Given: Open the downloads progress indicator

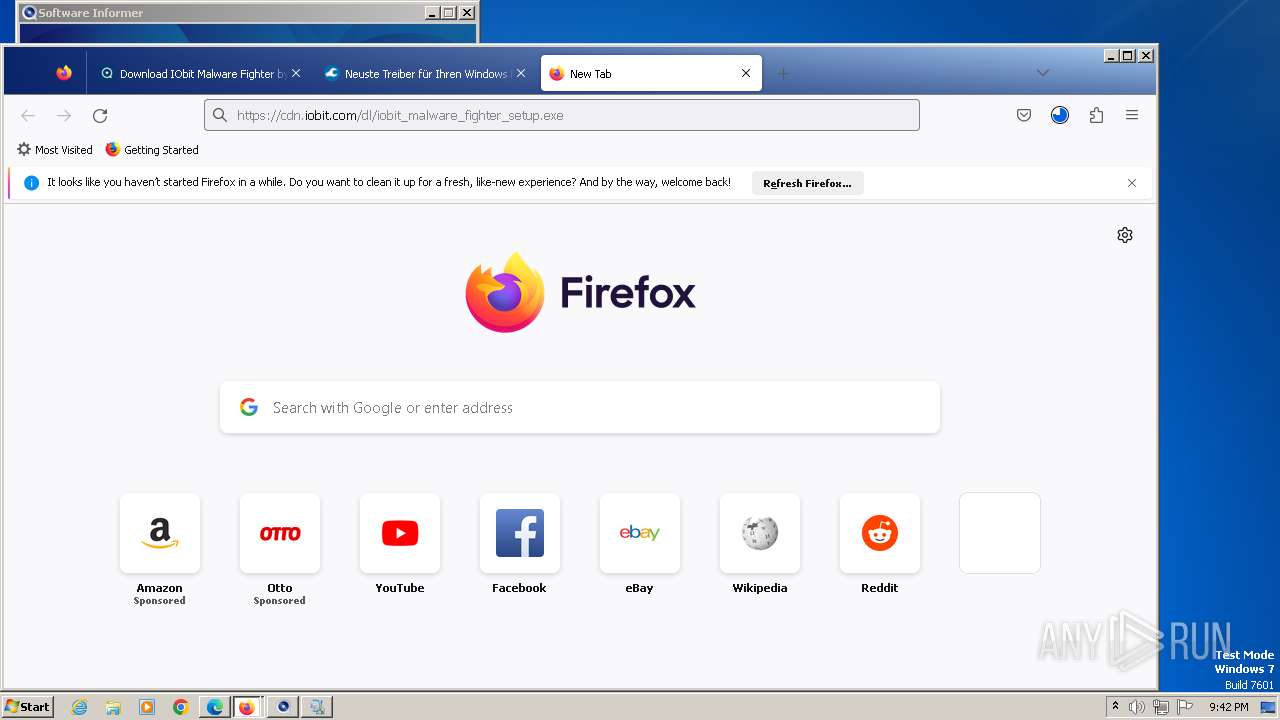Looking at the screenshot, I should point(1060,115).
